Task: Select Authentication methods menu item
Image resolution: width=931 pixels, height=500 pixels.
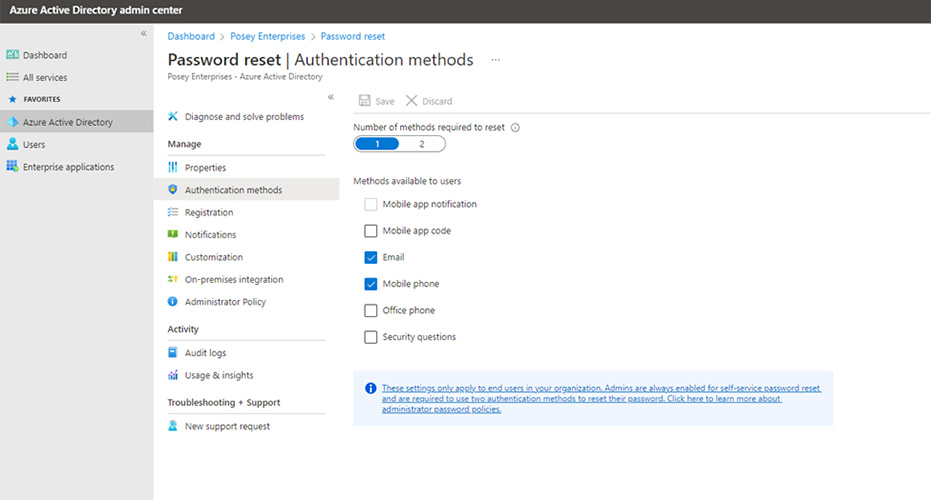Action: pyautogui.click(x=246, y=189)
